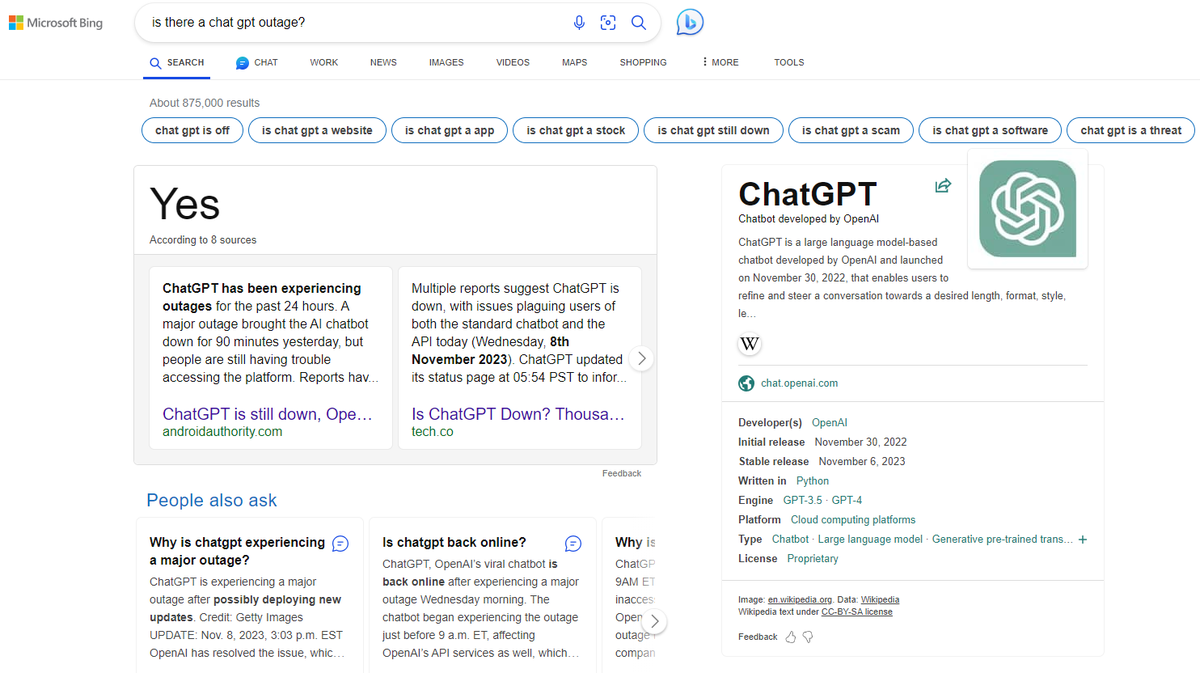Expand the Type row with the plus

pyautogui.click(x=1082, y=539)
